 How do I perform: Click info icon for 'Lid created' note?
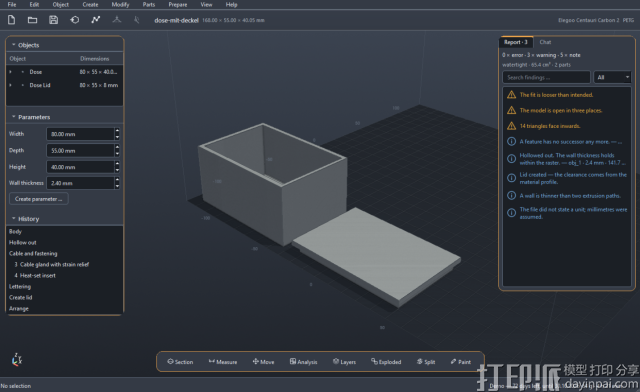click(511, 178)
